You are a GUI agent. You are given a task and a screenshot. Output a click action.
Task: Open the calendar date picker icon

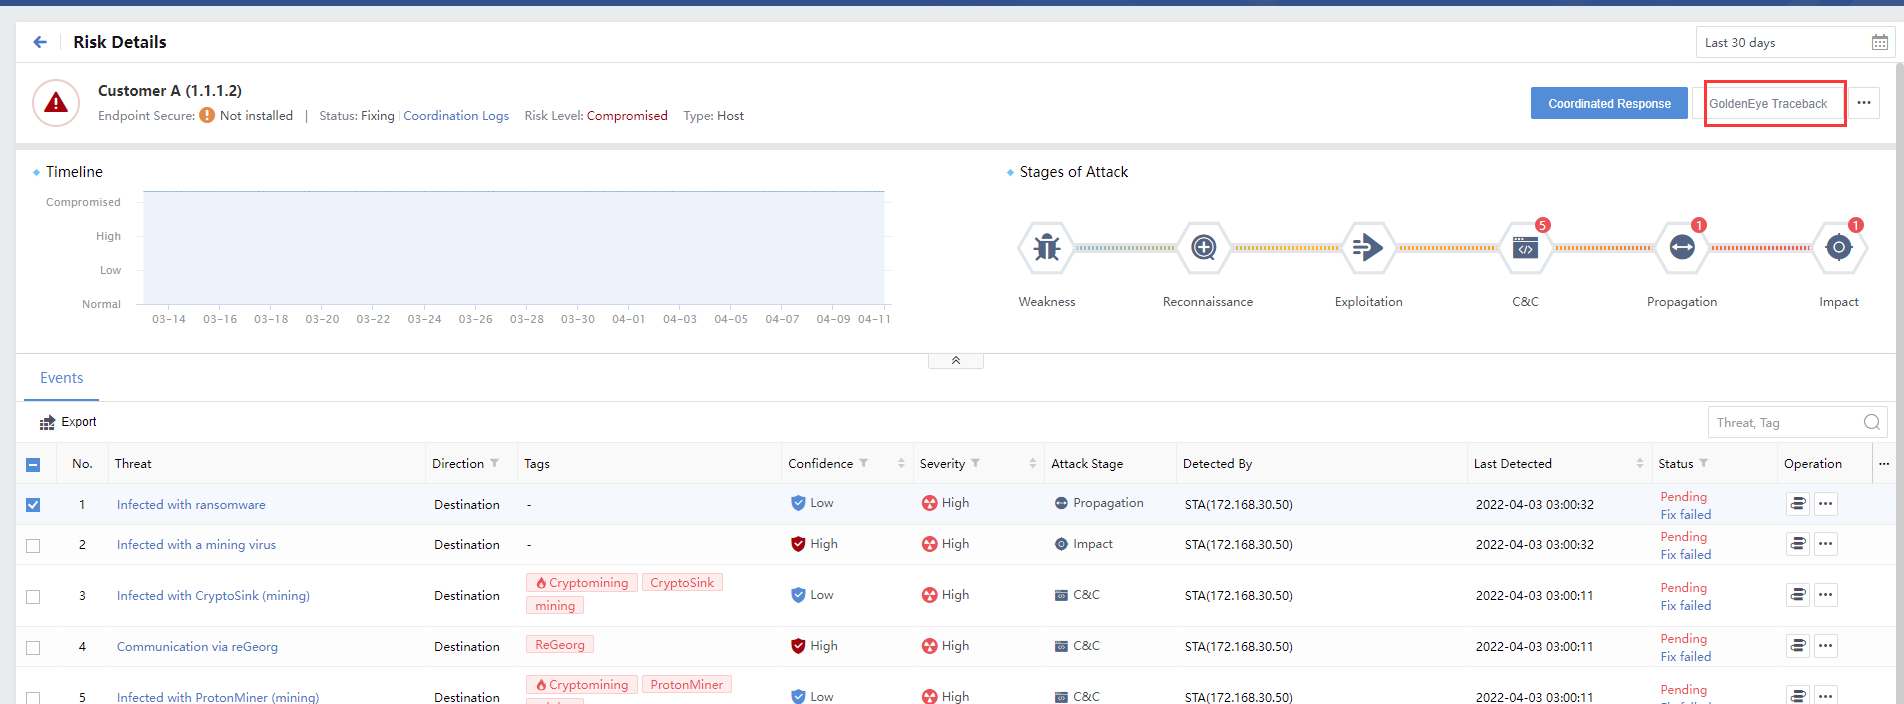tap(1879, 43)
